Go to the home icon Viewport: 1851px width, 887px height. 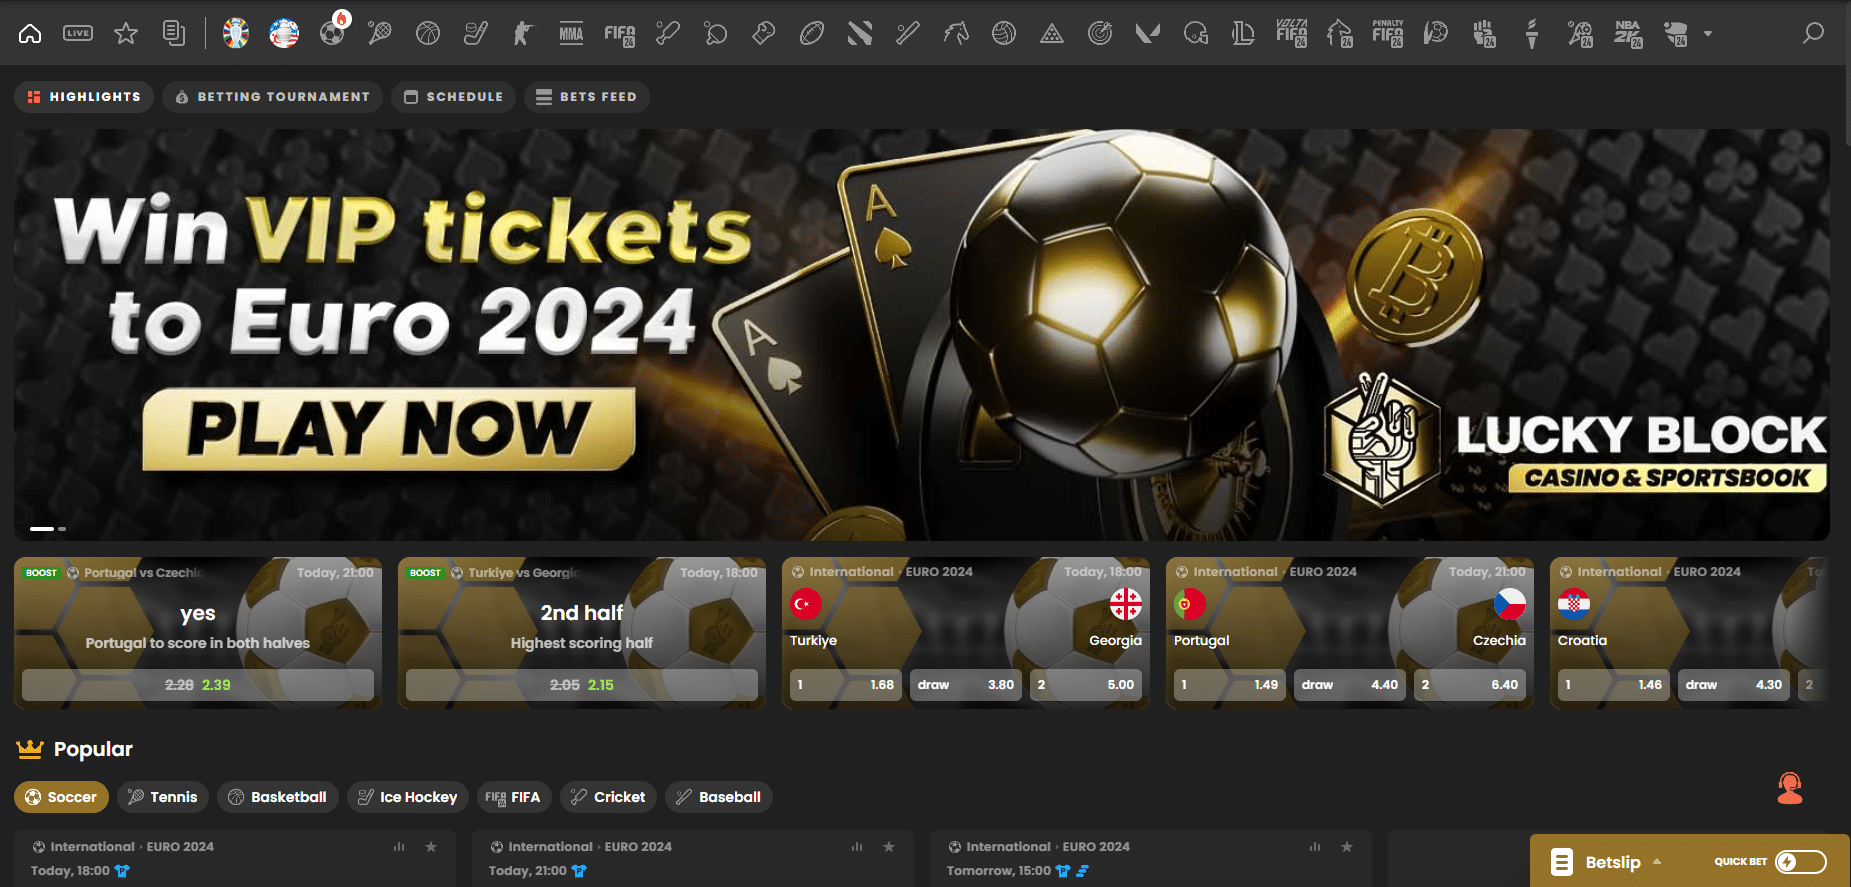30,33
